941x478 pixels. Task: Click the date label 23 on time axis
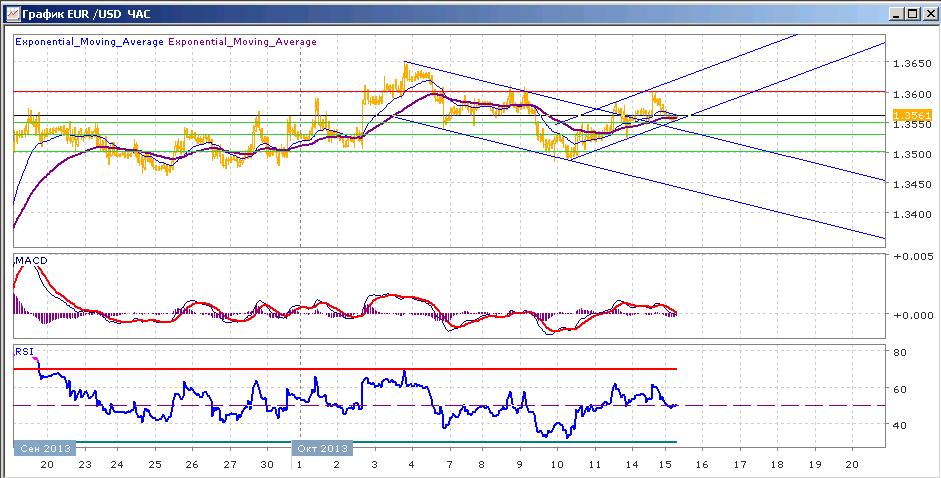(85, 465)
